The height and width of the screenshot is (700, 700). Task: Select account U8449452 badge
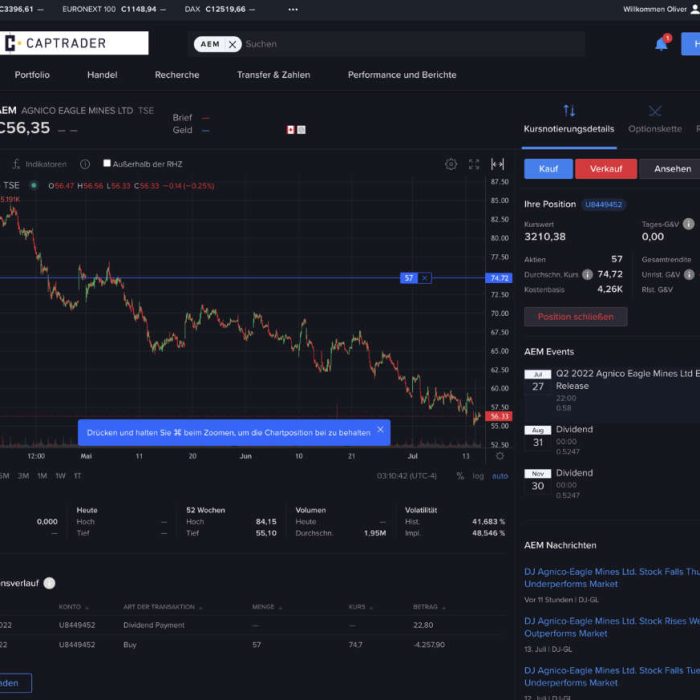tap(603, 204)
